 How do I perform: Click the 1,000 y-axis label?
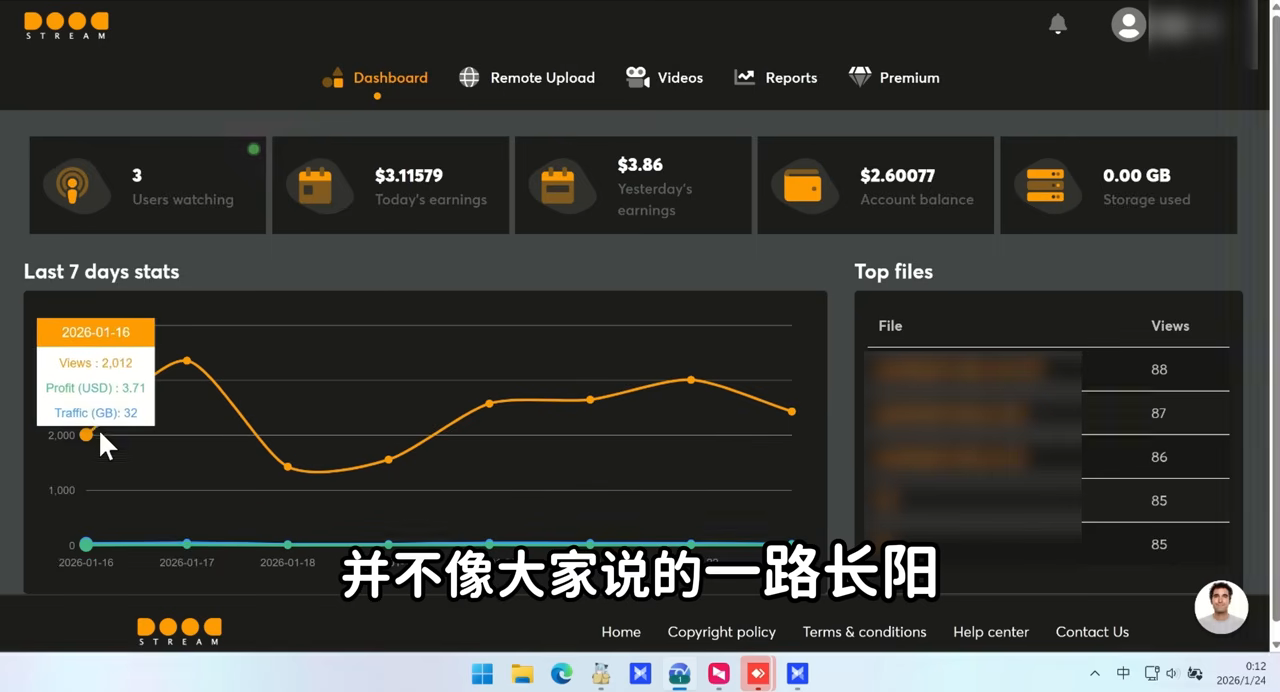pos(62,490)
